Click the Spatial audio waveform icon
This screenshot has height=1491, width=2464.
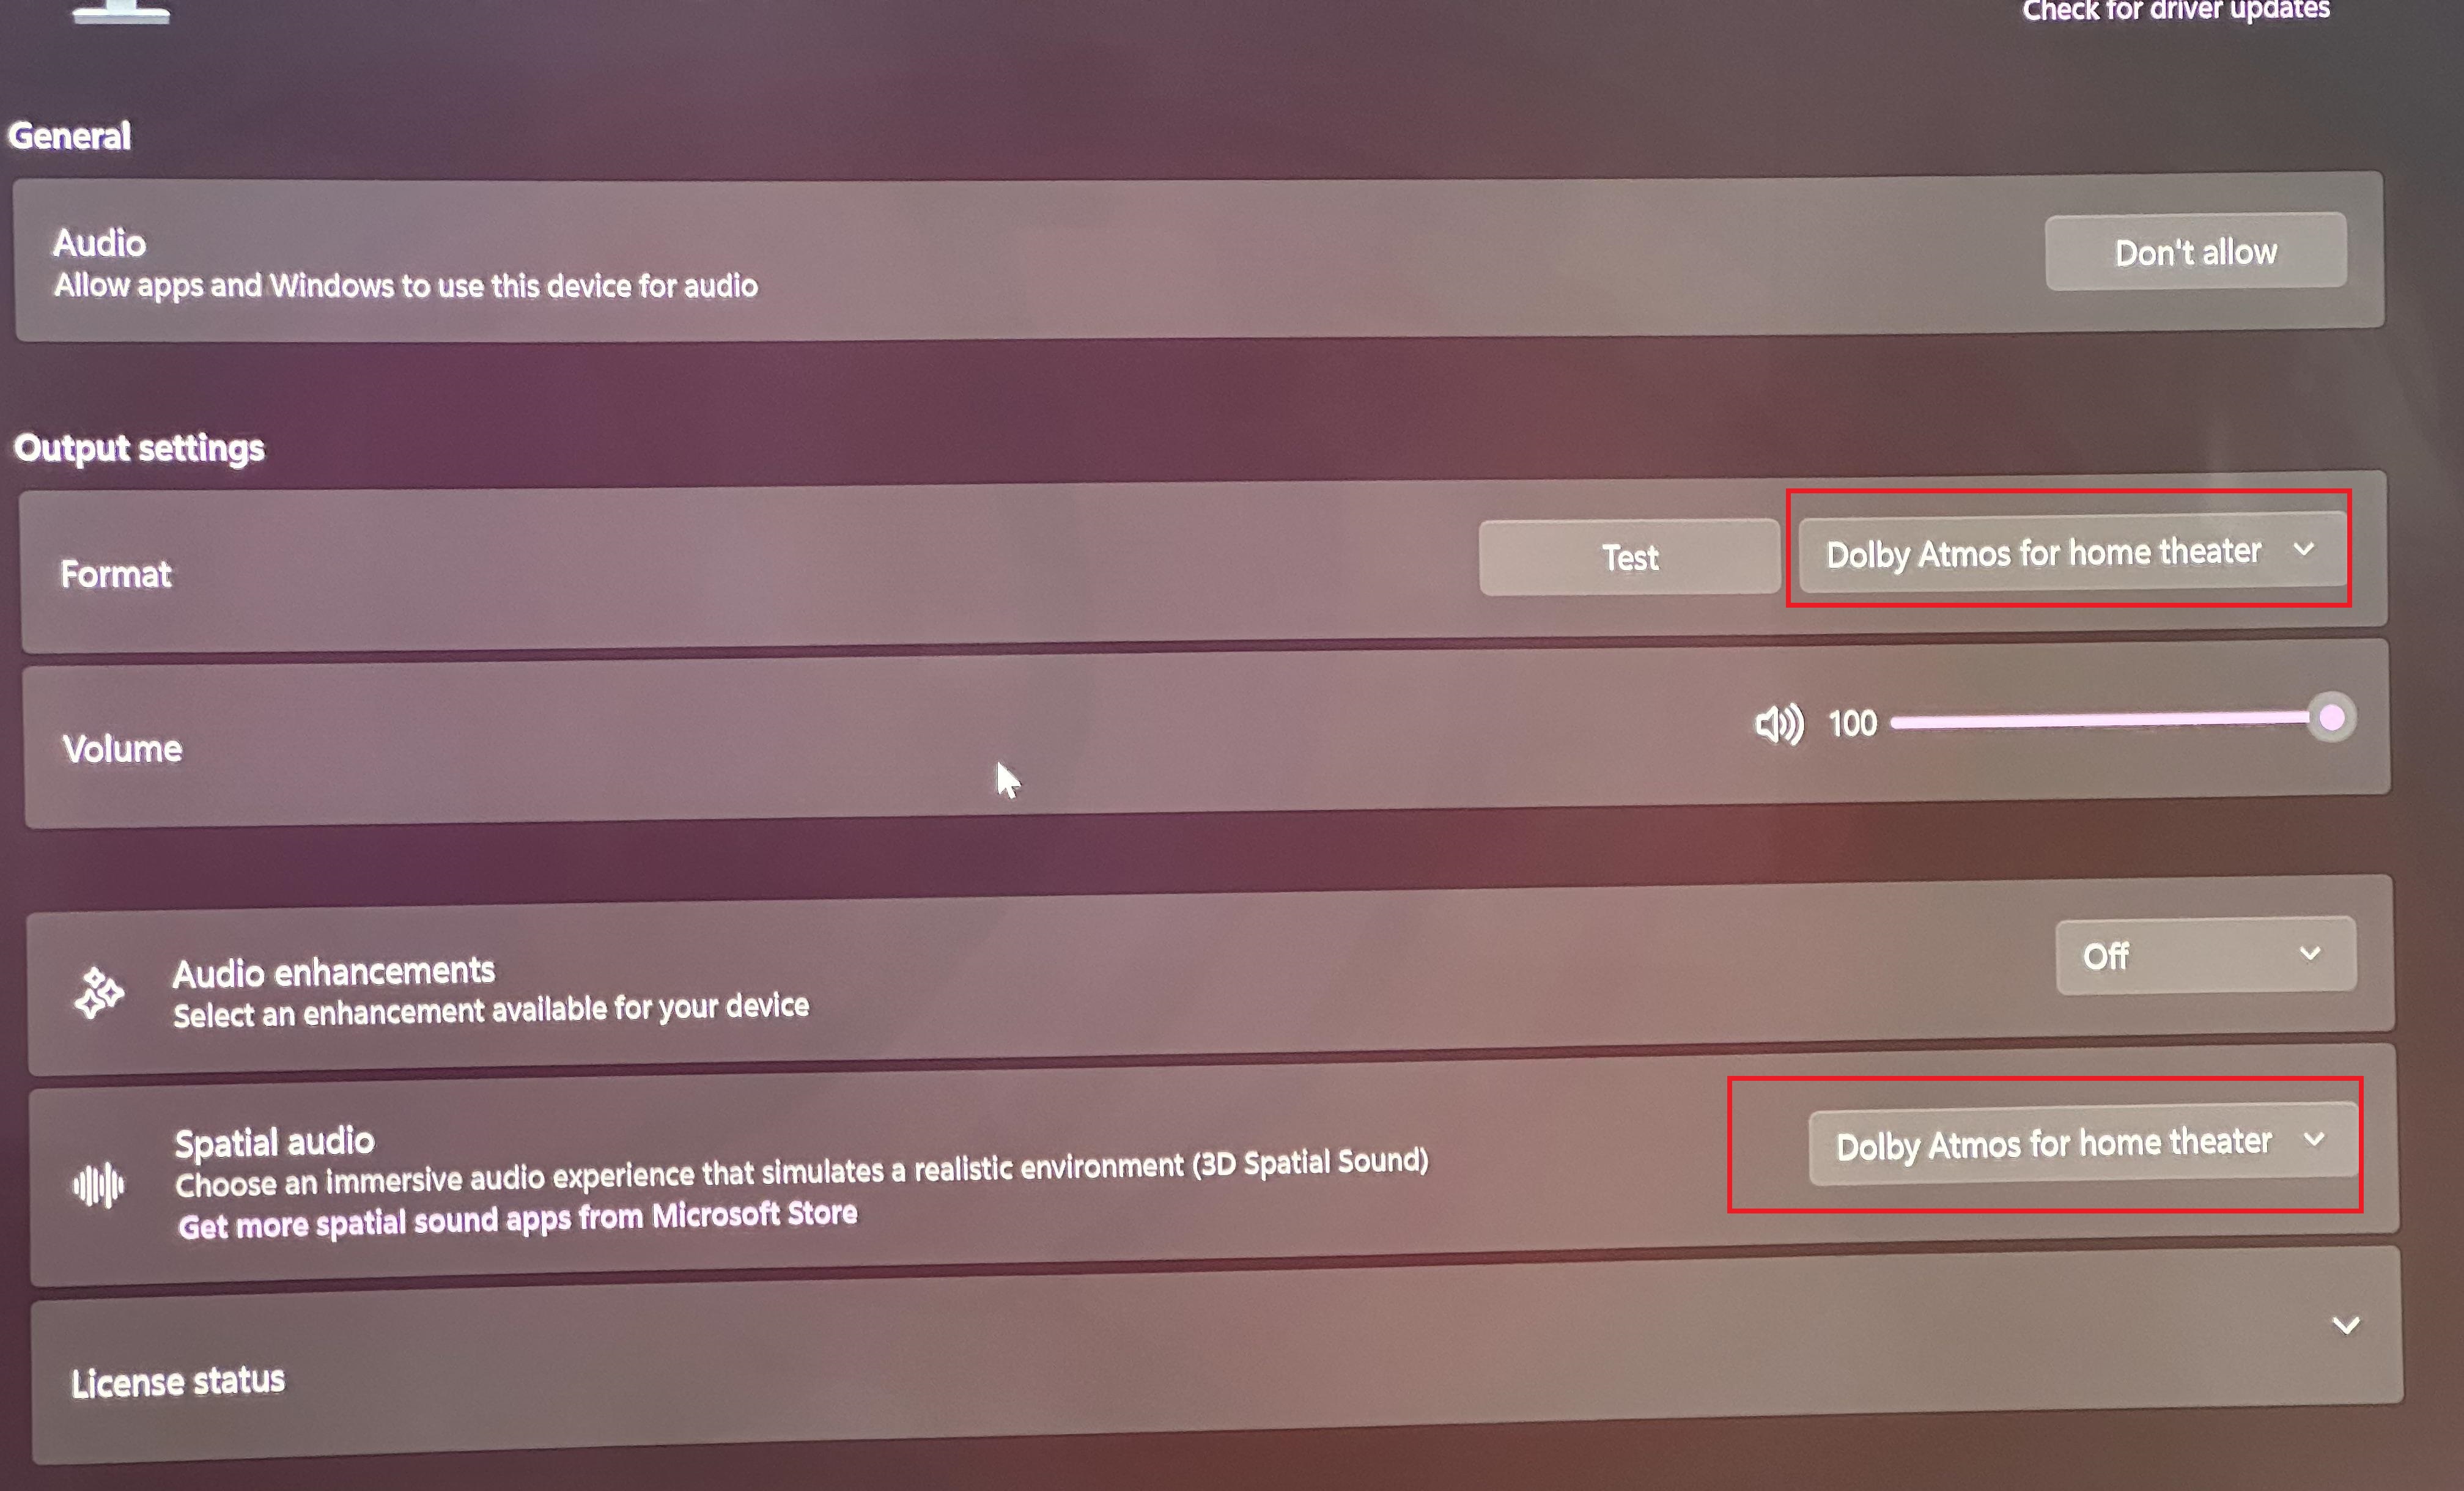click(99, 1185)
